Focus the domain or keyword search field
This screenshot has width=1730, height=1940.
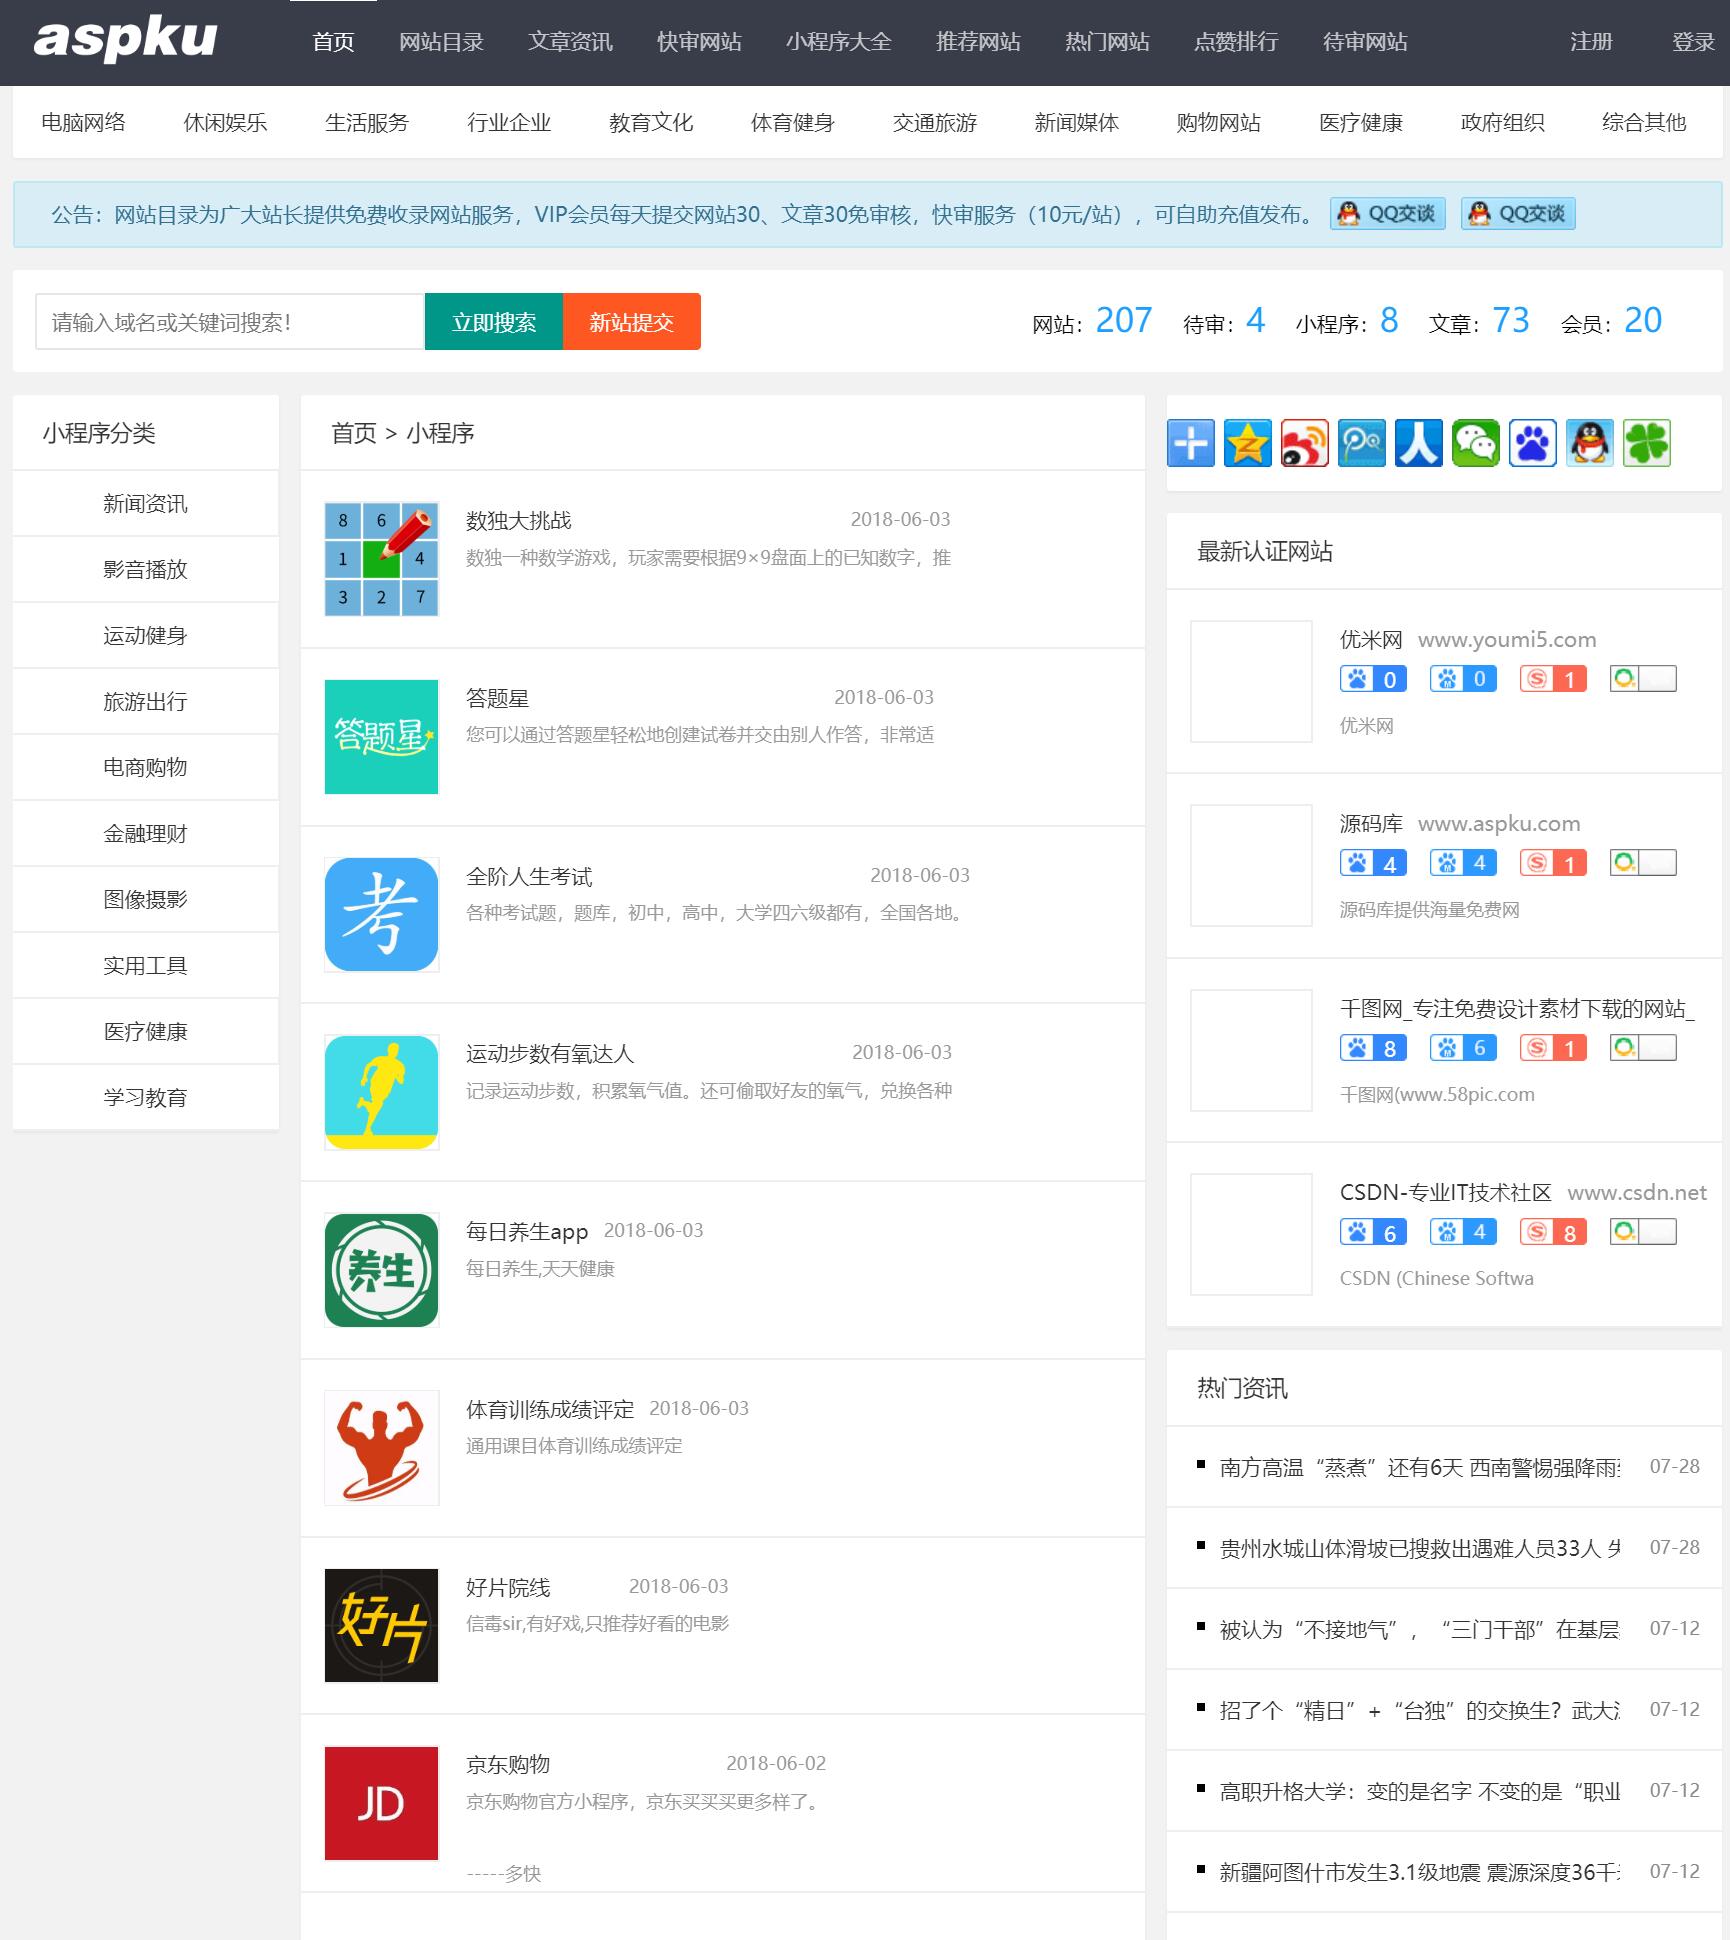coord(230,322)
